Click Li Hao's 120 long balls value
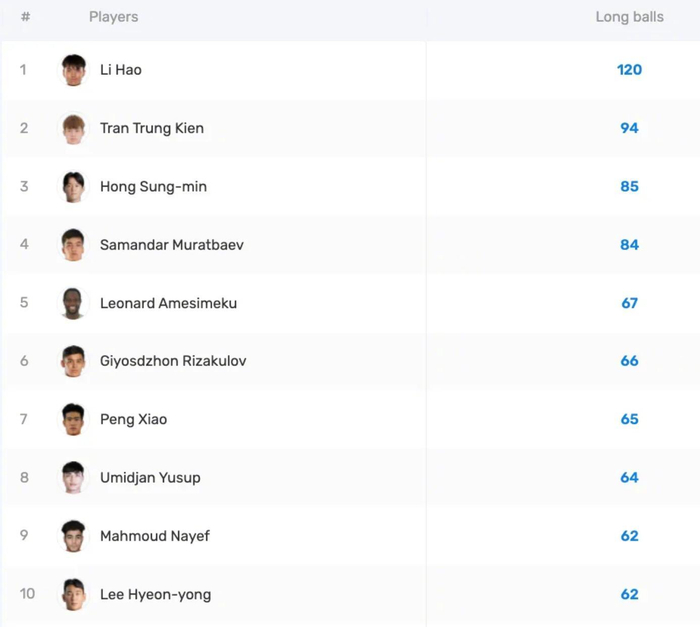Image resolution: width=700 pixels, height=627 pixels. coord(629,70)
